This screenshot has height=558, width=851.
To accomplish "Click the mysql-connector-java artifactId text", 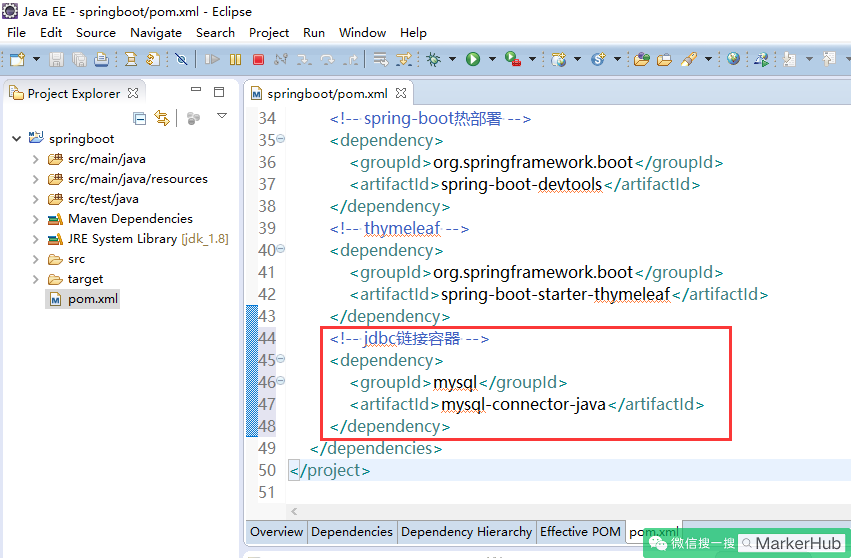I will [523, 404].
